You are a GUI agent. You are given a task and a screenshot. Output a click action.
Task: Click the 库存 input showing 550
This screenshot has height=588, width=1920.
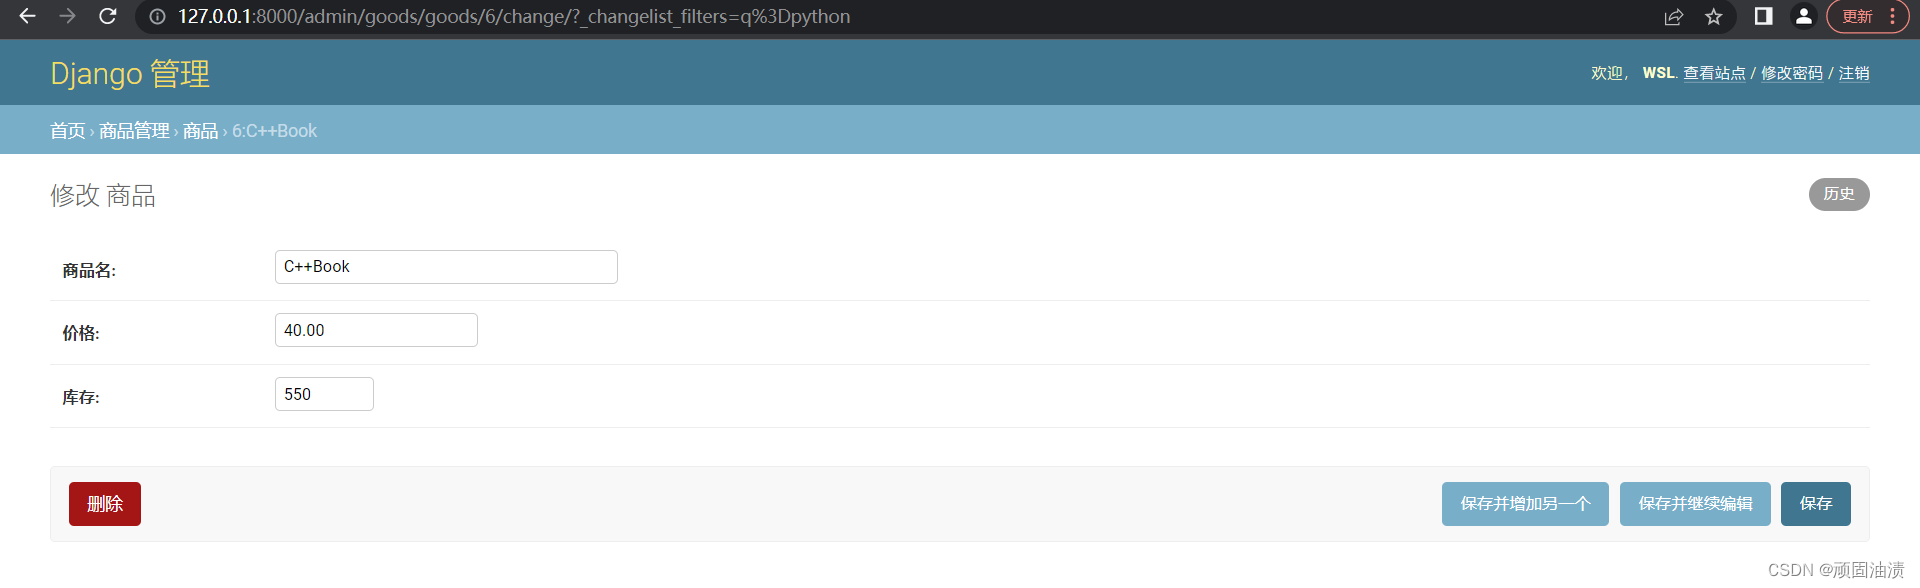[324, 394]
